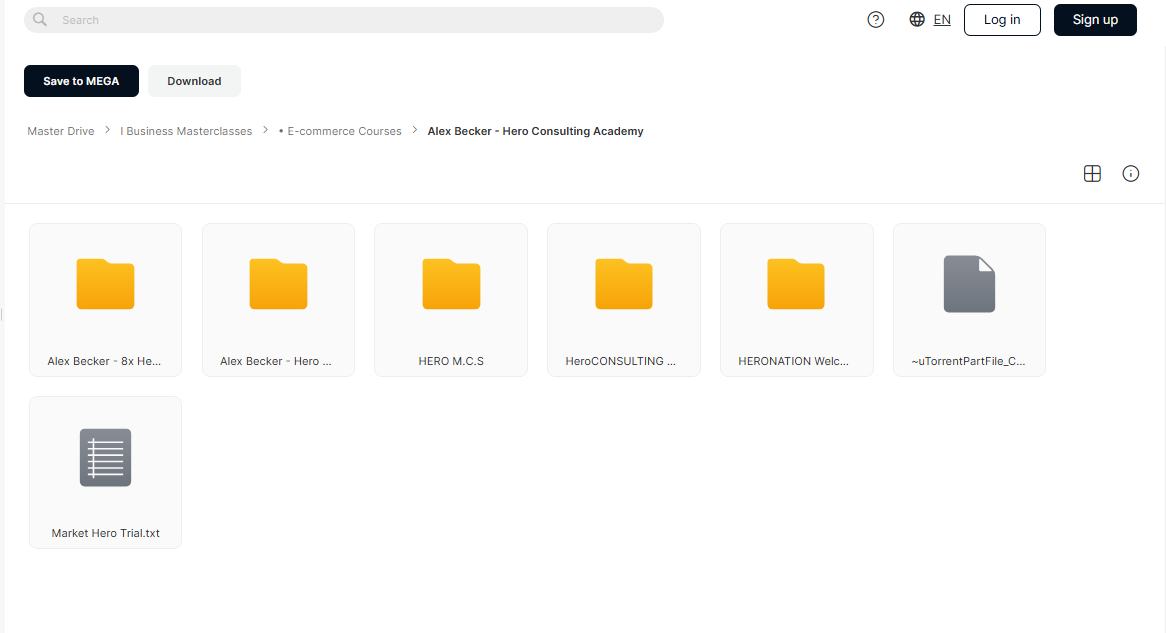Click the 'HERONATION Welc...' folder name
1166x633 pixels.
click(793, 361)
